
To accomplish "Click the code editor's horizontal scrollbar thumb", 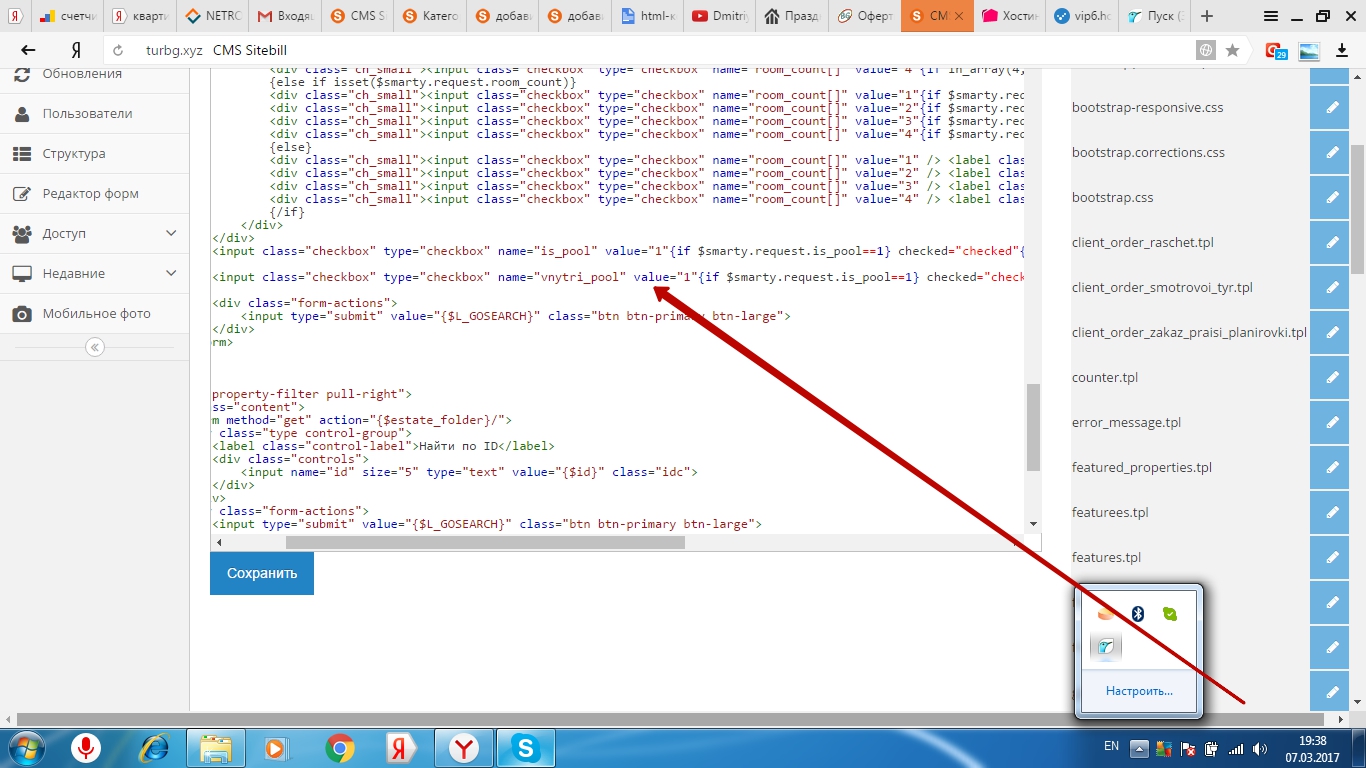I will coord(485,542).
